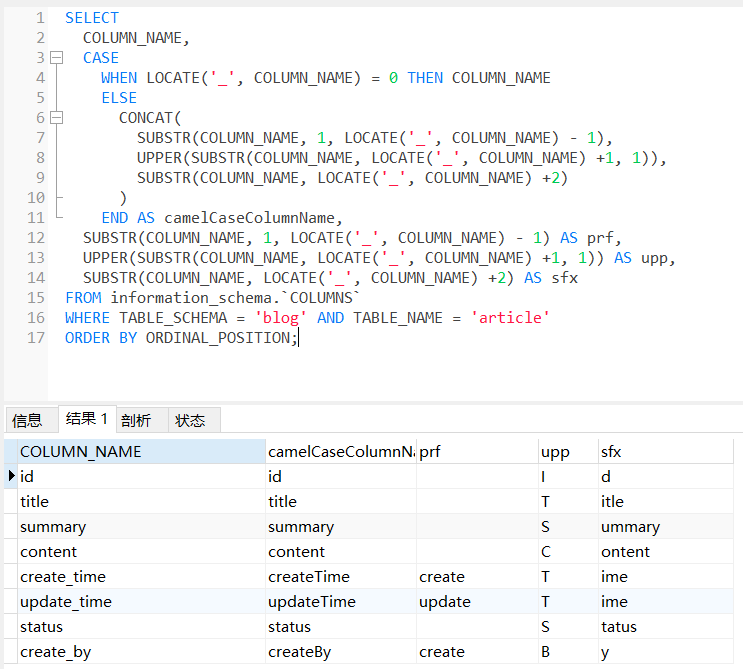Click the 'C' cell in upp column

pyautogui.click(x=569, y=552)
